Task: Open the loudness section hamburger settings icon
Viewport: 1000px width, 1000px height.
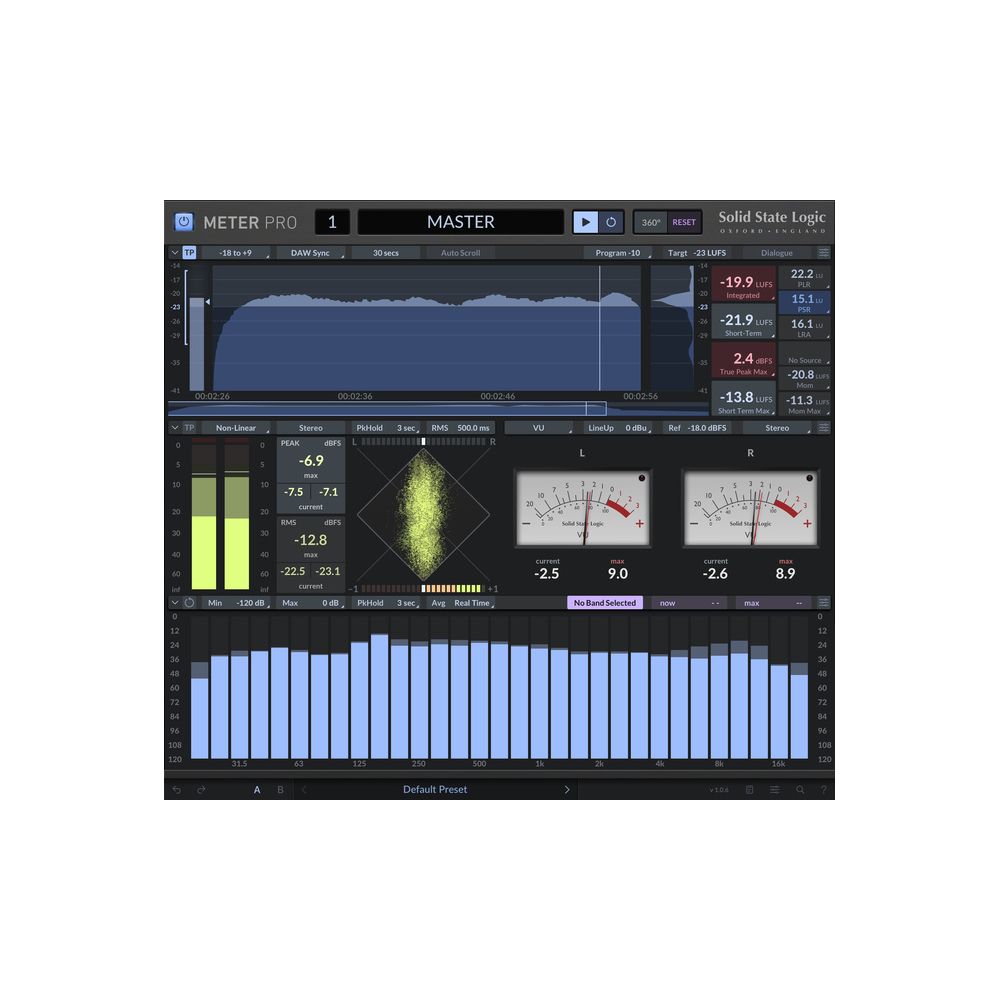Action: [x=822, y=252]
